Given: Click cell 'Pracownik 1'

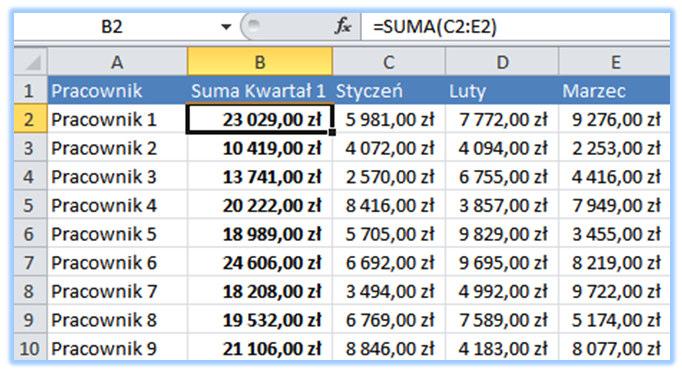Looking at the screenshot, I should [117, 119].
